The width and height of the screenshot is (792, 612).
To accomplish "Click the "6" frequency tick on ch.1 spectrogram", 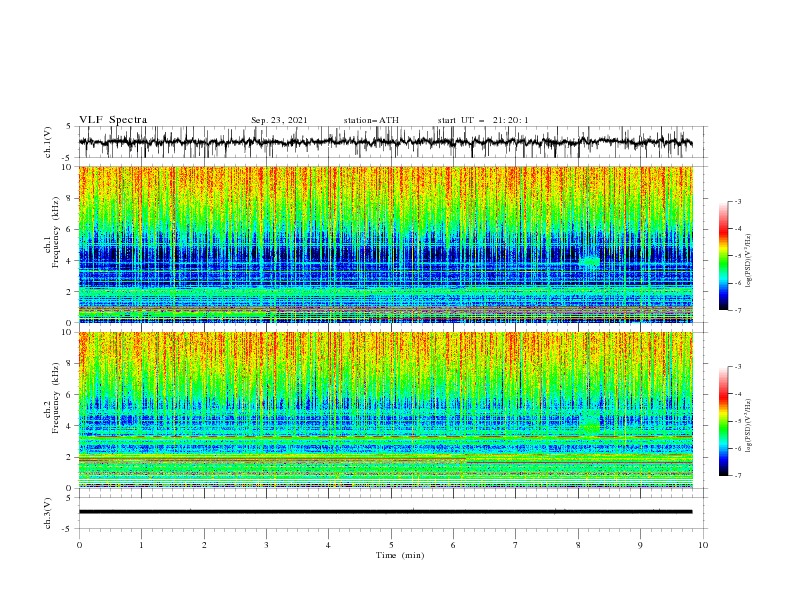I will pyautogui.click(x=70, y=230).
